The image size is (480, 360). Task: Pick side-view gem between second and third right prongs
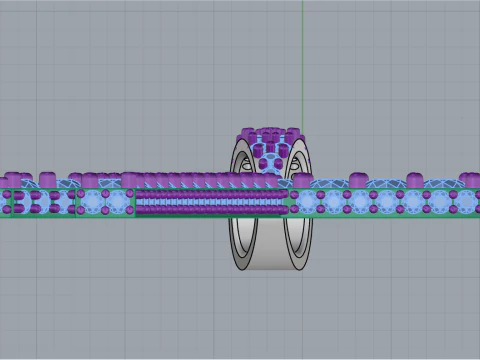click(387, 184)
